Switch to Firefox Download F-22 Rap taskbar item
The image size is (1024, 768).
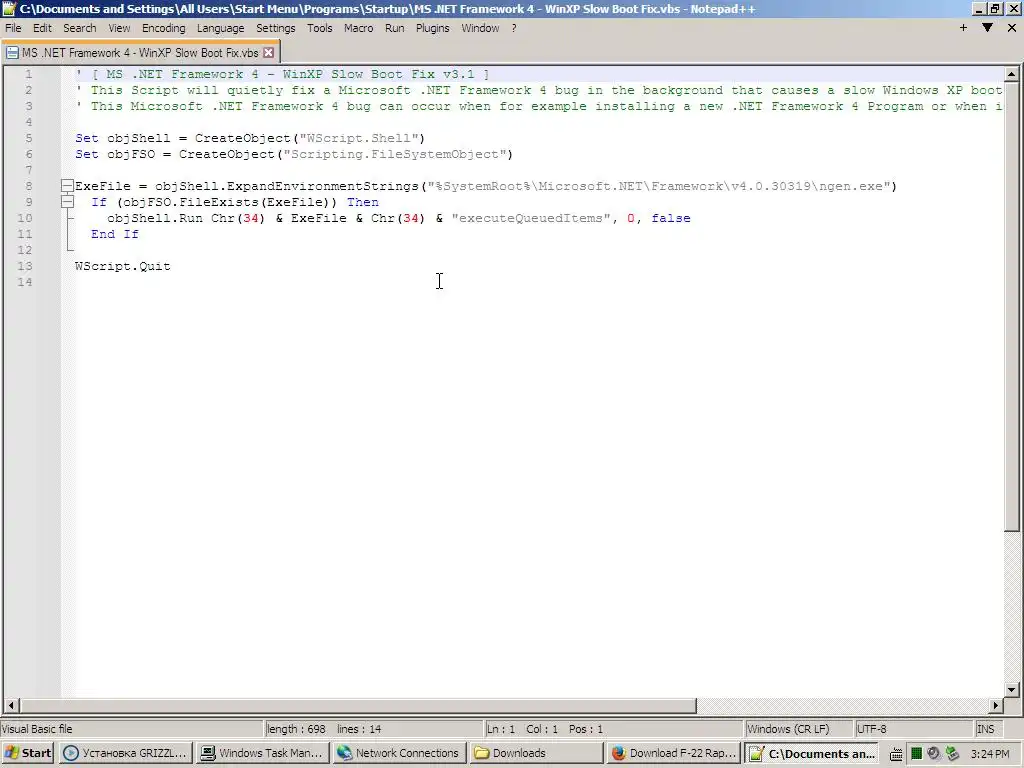(674, 753)
